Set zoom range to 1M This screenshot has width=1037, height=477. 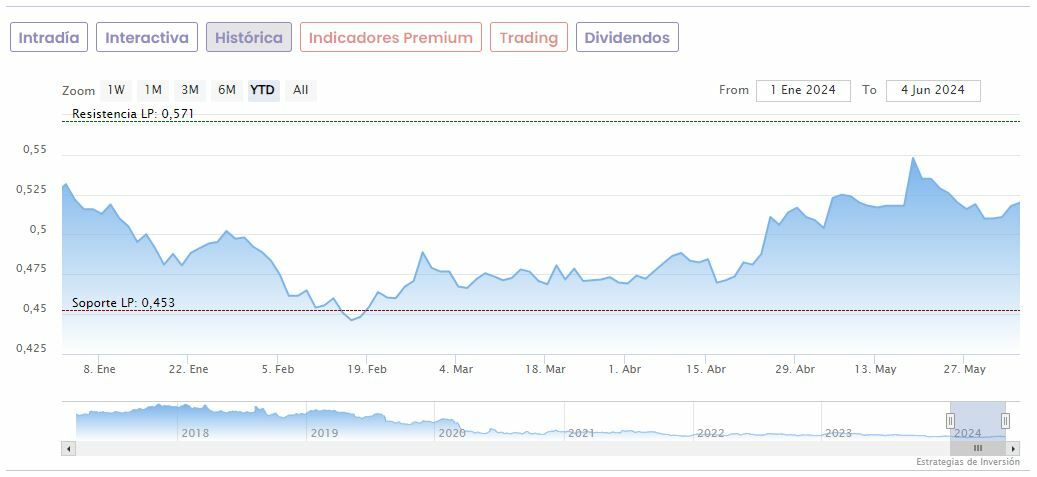click(x=153, y=90)
